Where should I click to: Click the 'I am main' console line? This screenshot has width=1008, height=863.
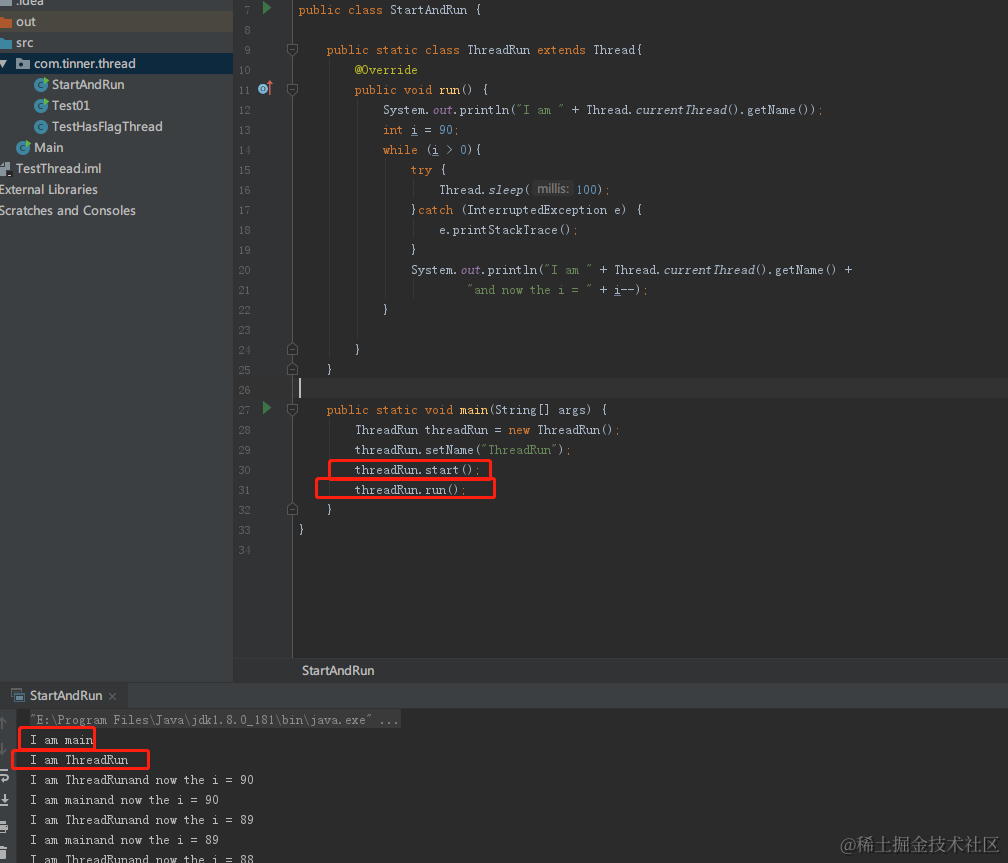(62, 740)
